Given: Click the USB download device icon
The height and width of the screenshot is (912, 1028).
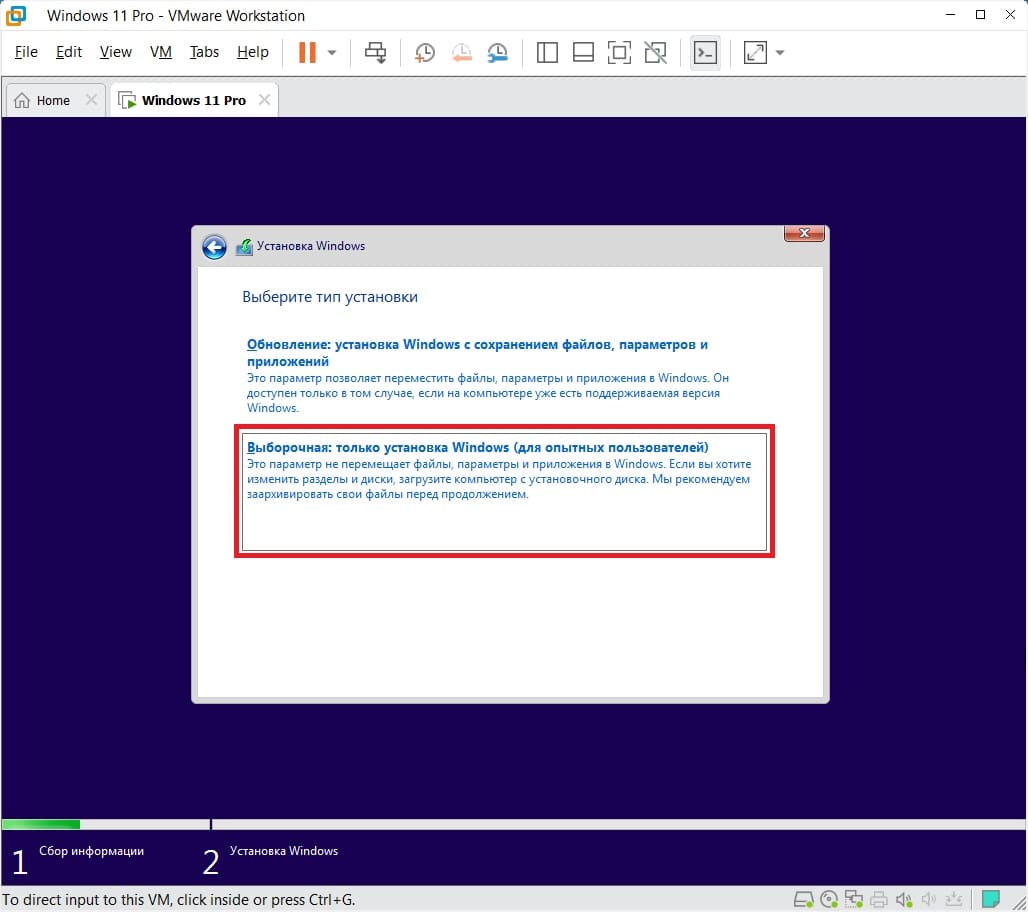Looking at the screenshot, I should click(x=954, y=899).
